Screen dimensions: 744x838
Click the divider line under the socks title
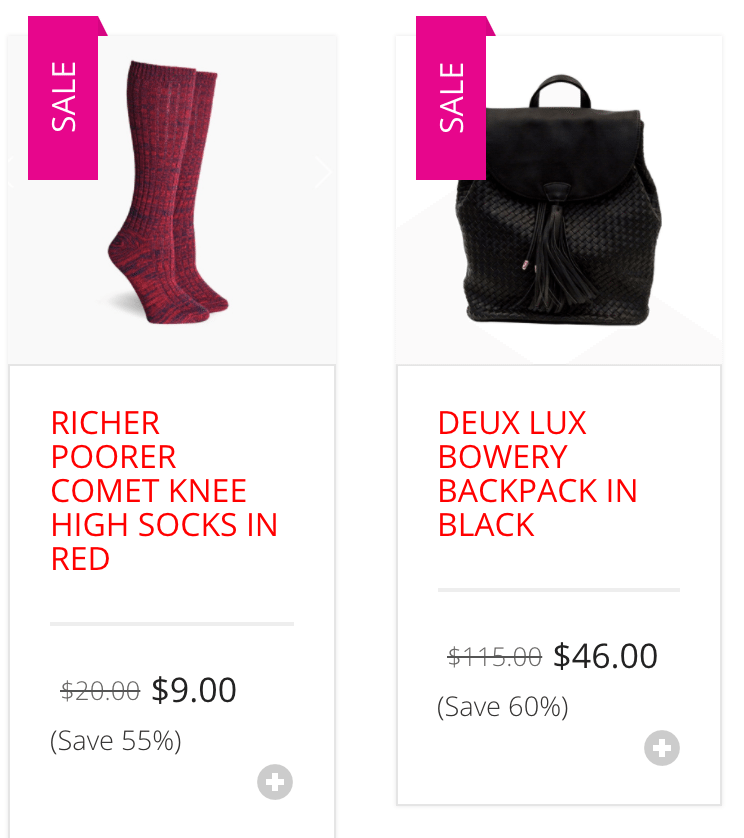click(x=172, y=624)
